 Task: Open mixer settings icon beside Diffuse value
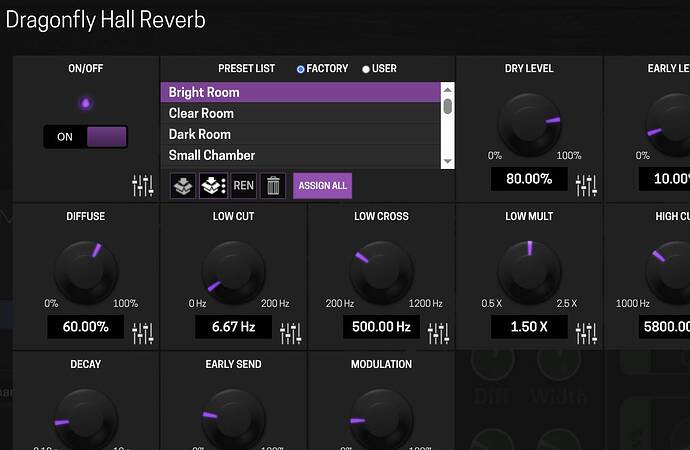click(143, 333)
